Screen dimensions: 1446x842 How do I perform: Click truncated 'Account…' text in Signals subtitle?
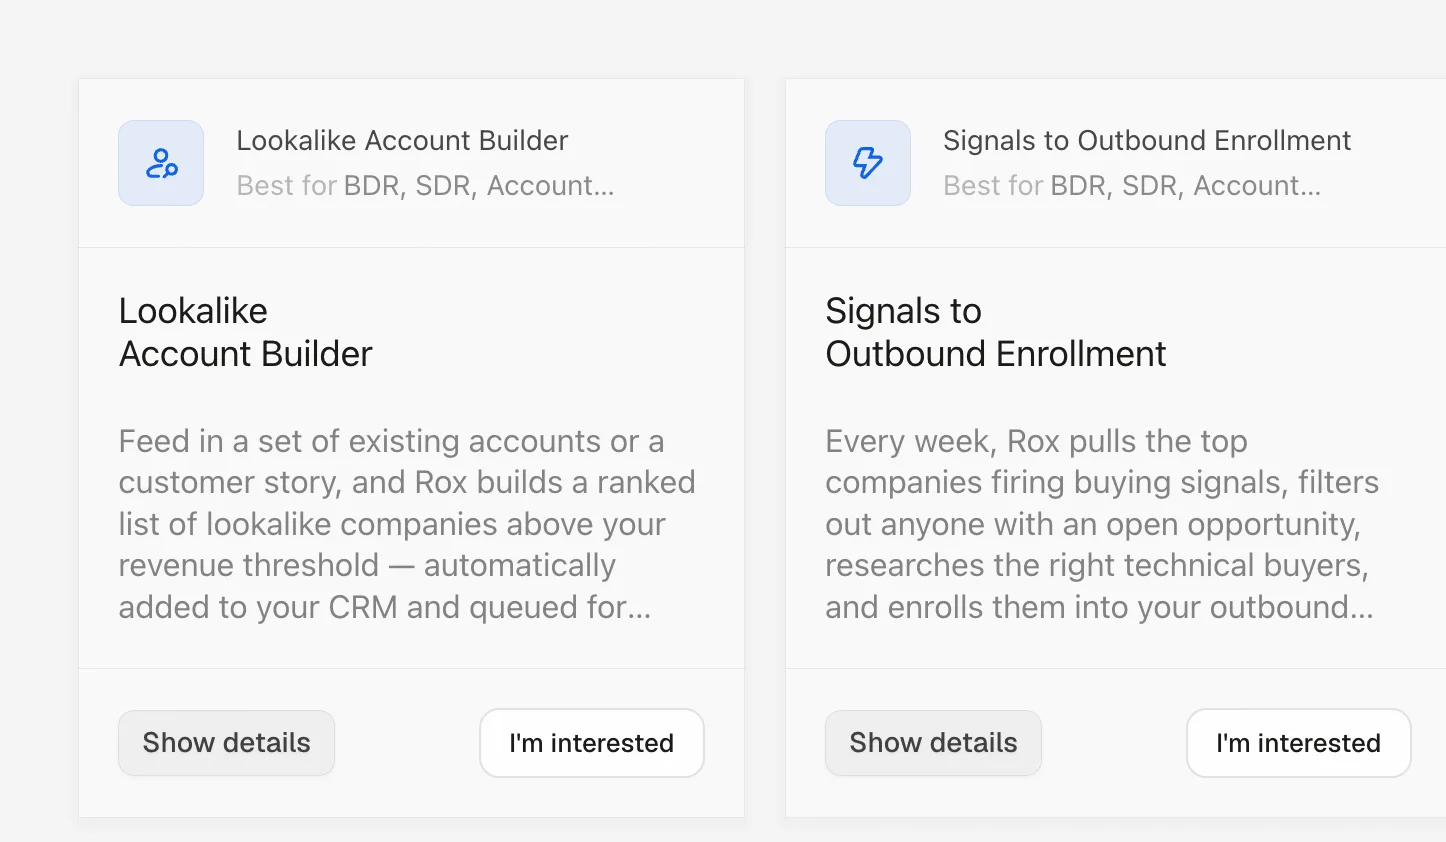click(1257, 186)
